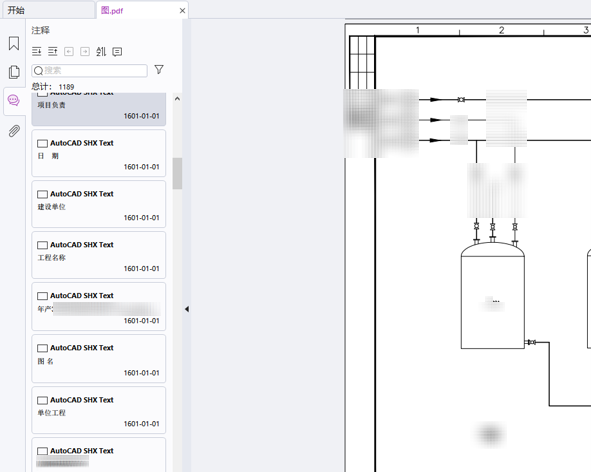
Task: Go to the next comment
Action: click(85, 51)
